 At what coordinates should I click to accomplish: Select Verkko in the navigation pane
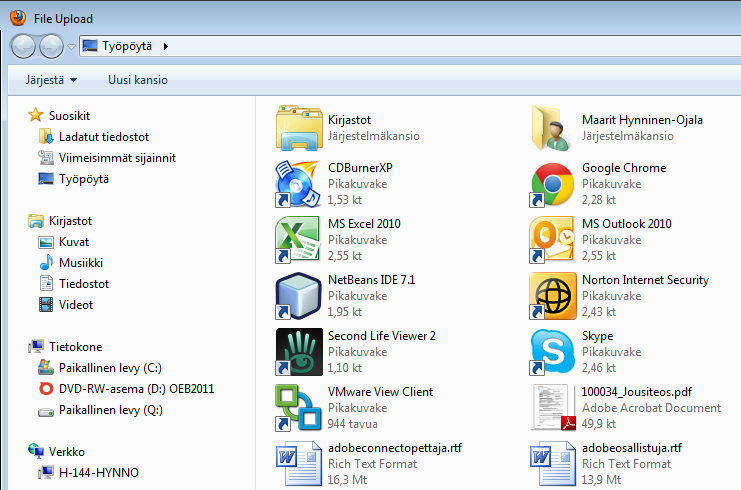[x=67, y=452]
